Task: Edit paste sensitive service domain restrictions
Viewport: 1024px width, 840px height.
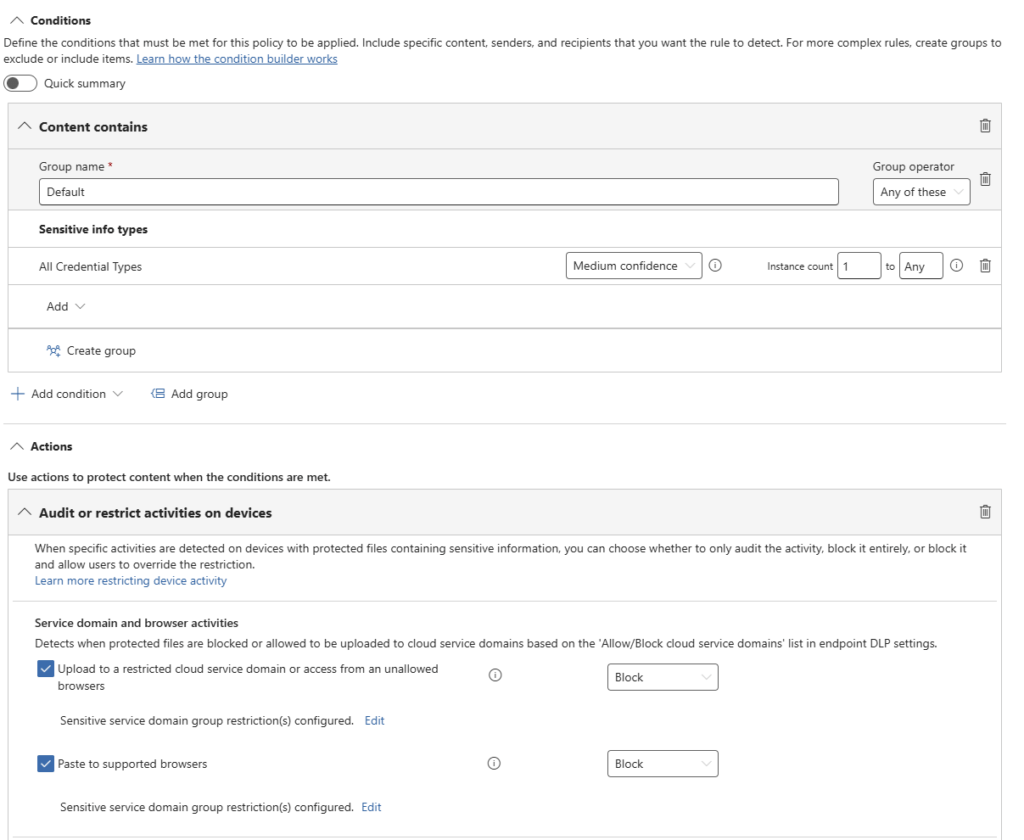Action: [x=371, y=807]
